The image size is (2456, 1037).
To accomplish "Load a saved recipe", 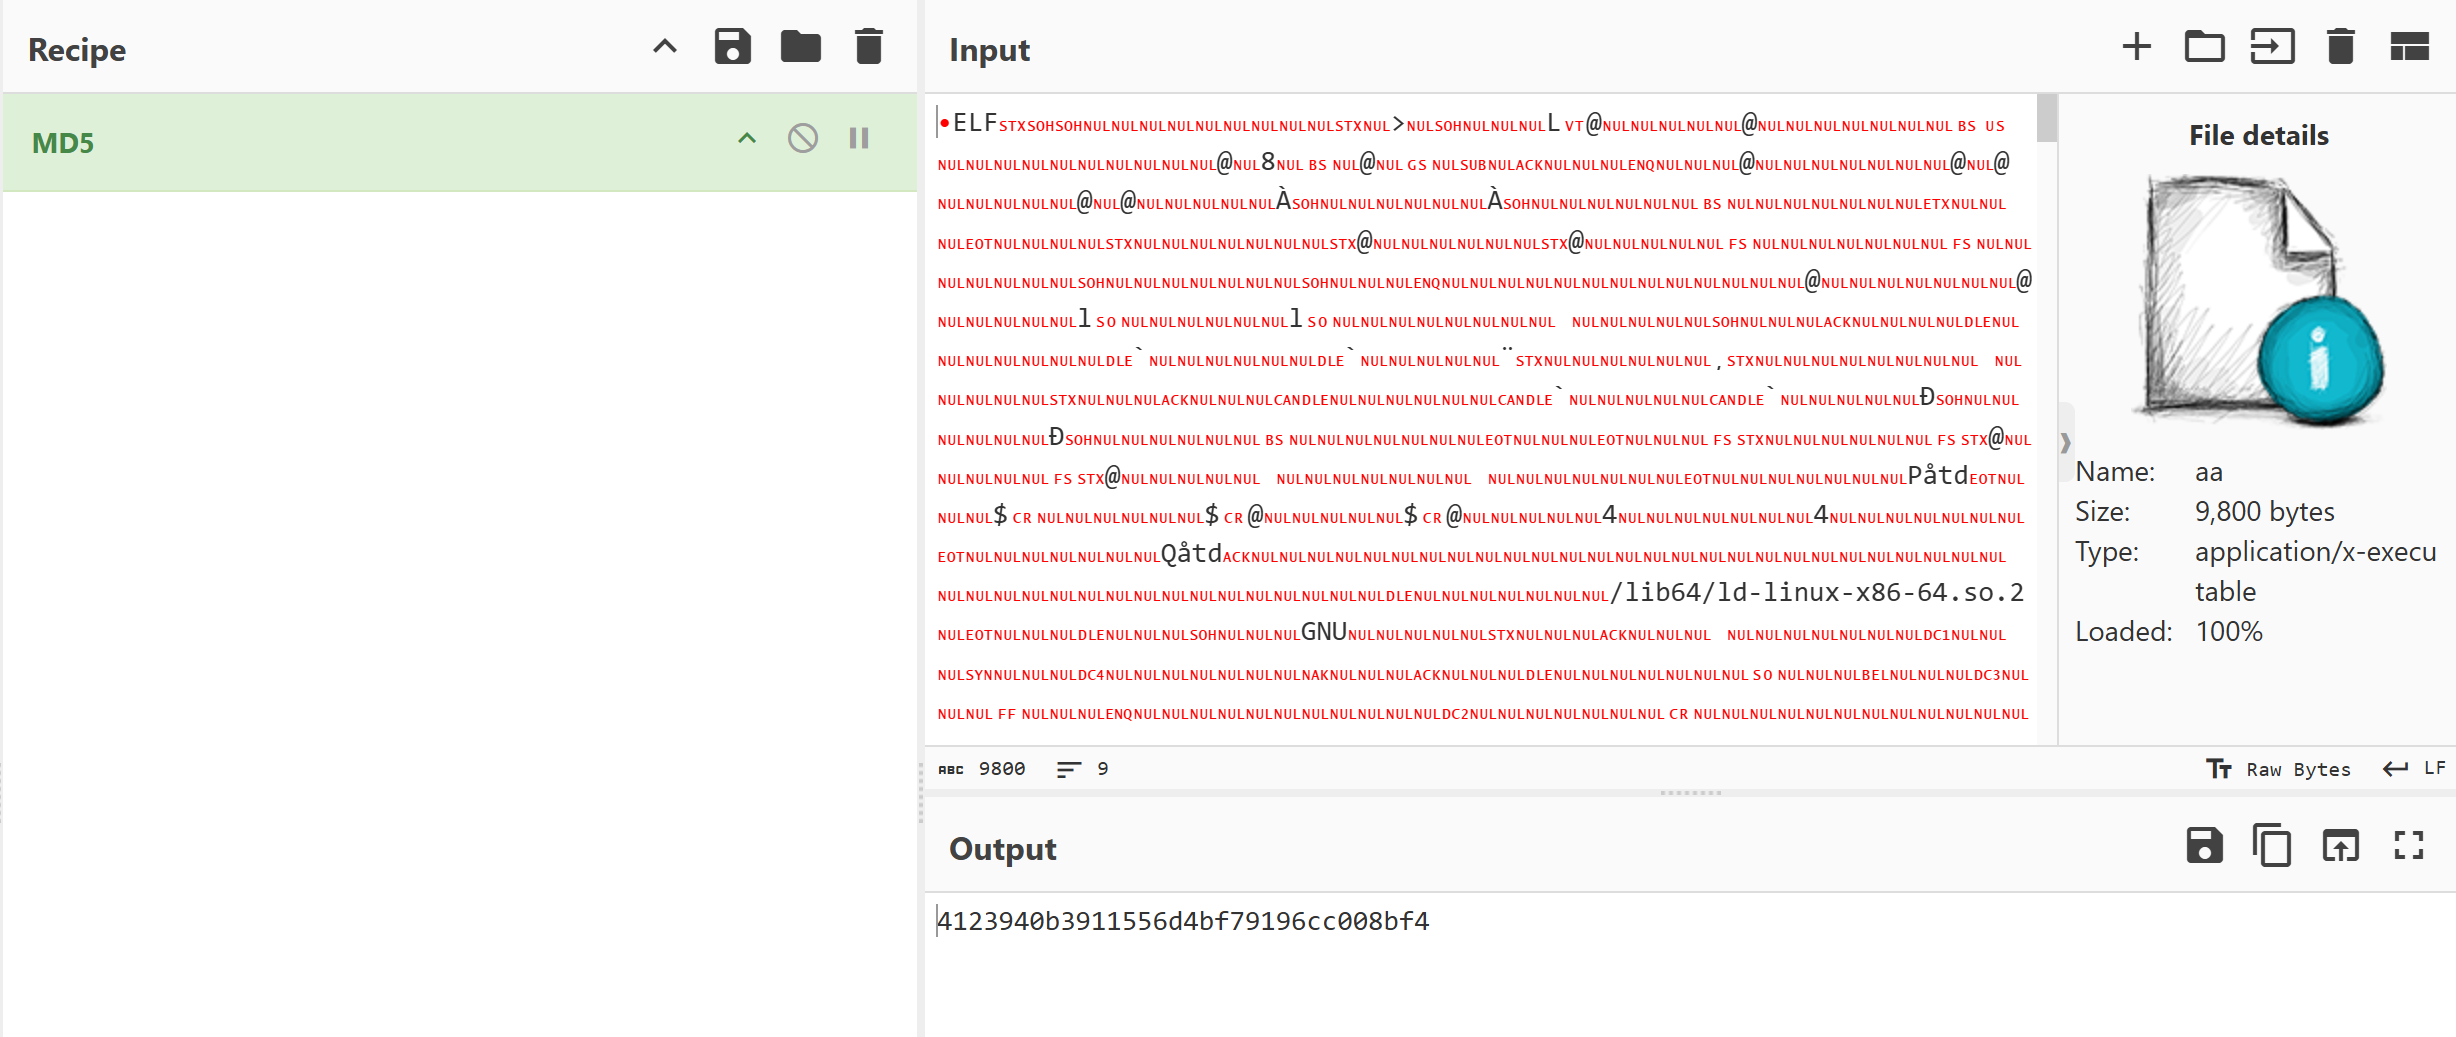I will [800, 47].
